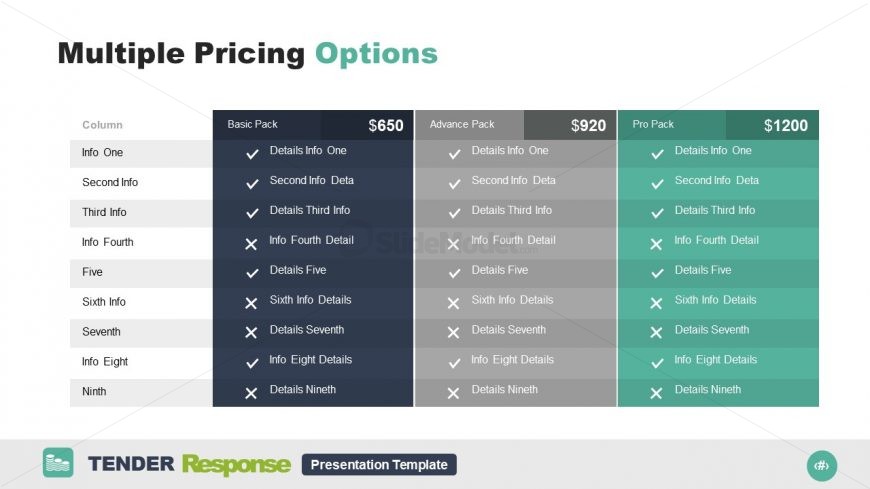This screenshot has height=489, width=870.
Task: Click the $1200 price box
Action: tap(772, 125)
